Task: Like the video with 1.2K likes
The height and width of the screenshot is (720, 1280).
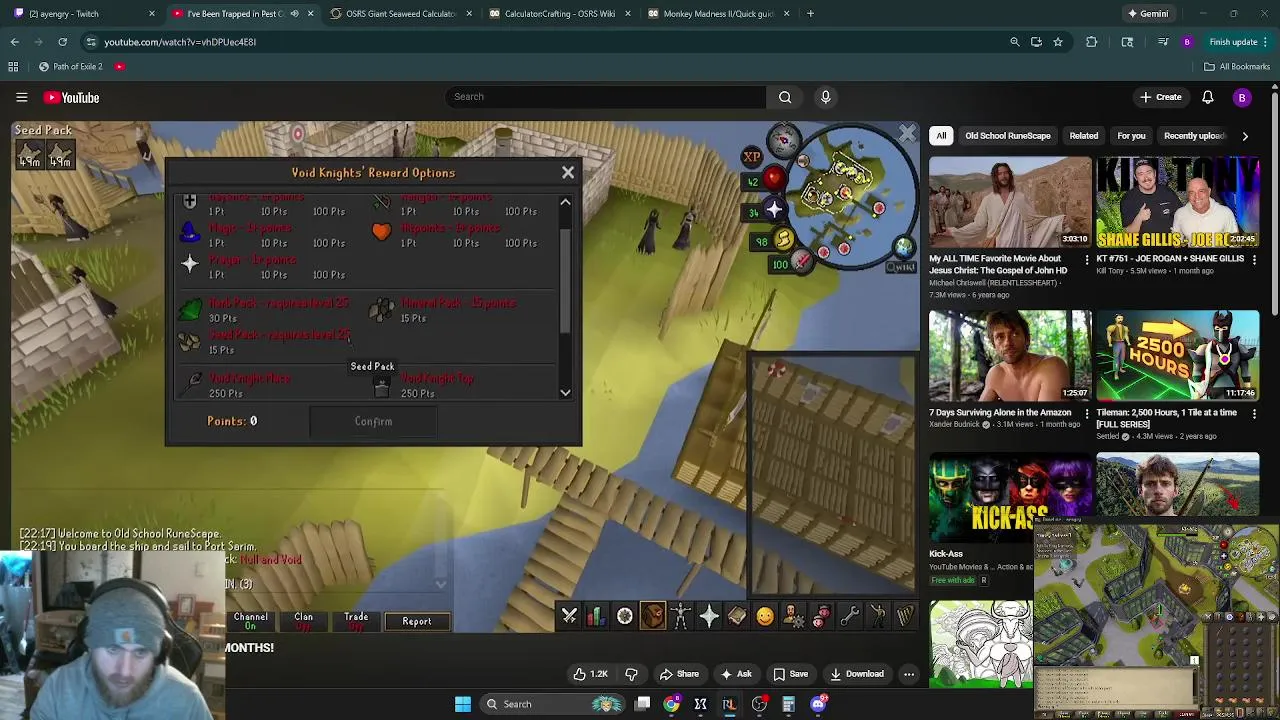Action: [590, 674]
